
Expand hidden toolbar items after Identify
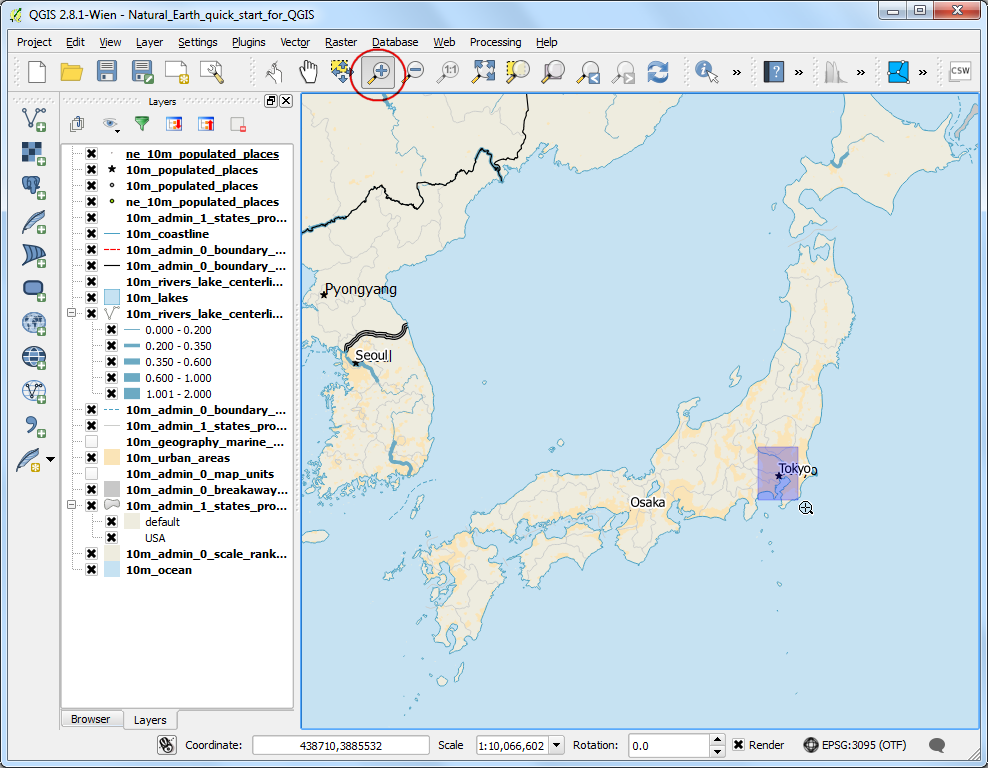737,72
